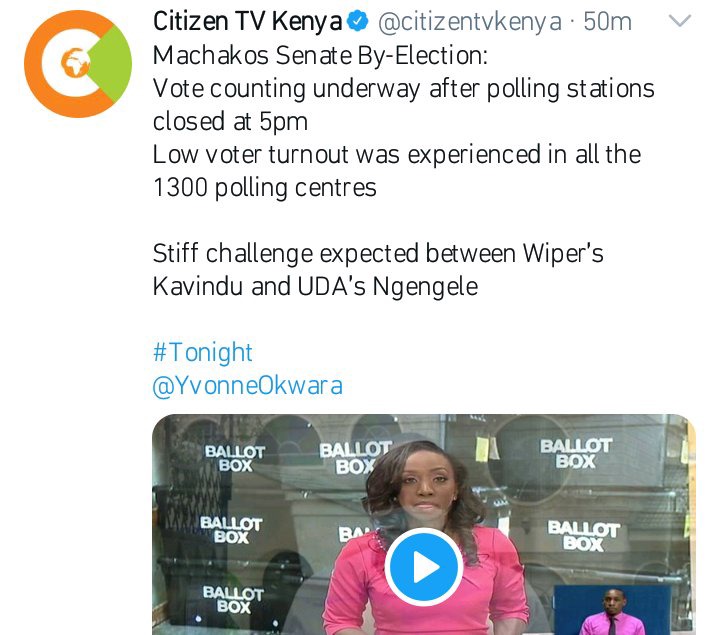Expand the tweet options chevron
This screenshot has width=720, height=635.
click(x=680, y=21)
